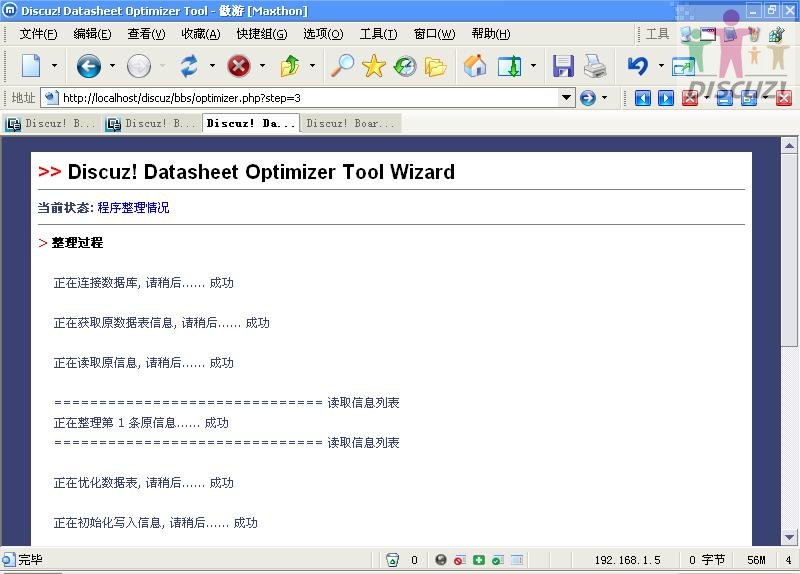This screenshot has height=574, width=800.
Task: Stop loading with the red X icon
Action: tap(239, 66)
